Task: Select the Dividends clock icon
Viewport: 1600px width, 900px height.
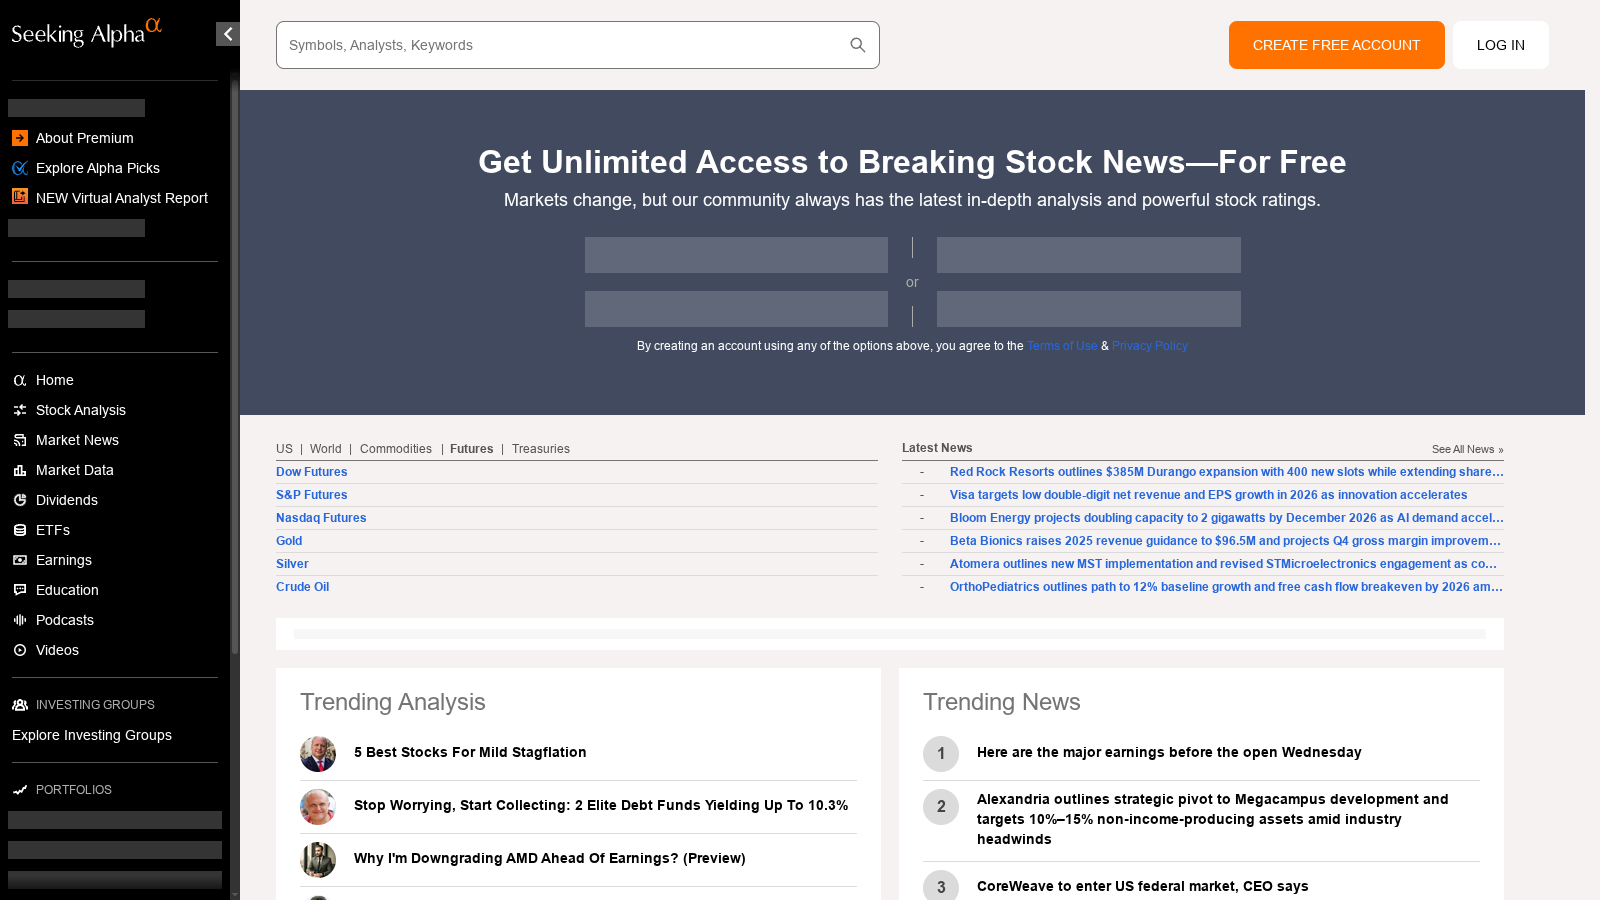Action: [x=19, y=500]
